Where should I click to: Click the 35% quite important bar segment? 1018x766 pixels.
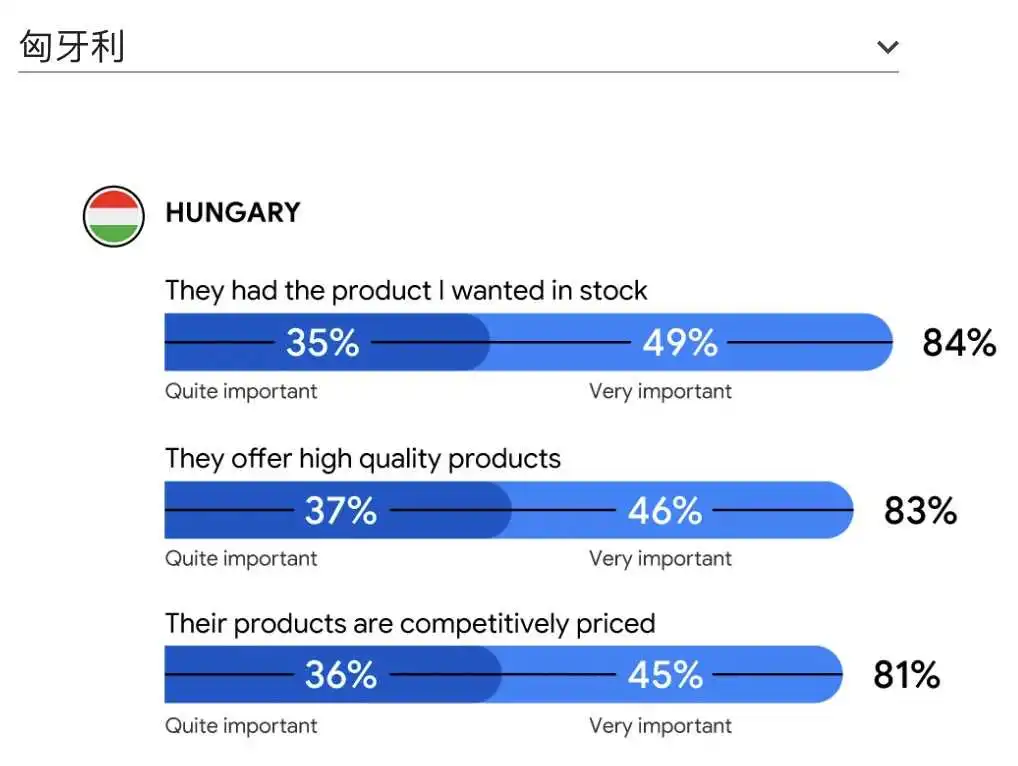tap(327, 342)
